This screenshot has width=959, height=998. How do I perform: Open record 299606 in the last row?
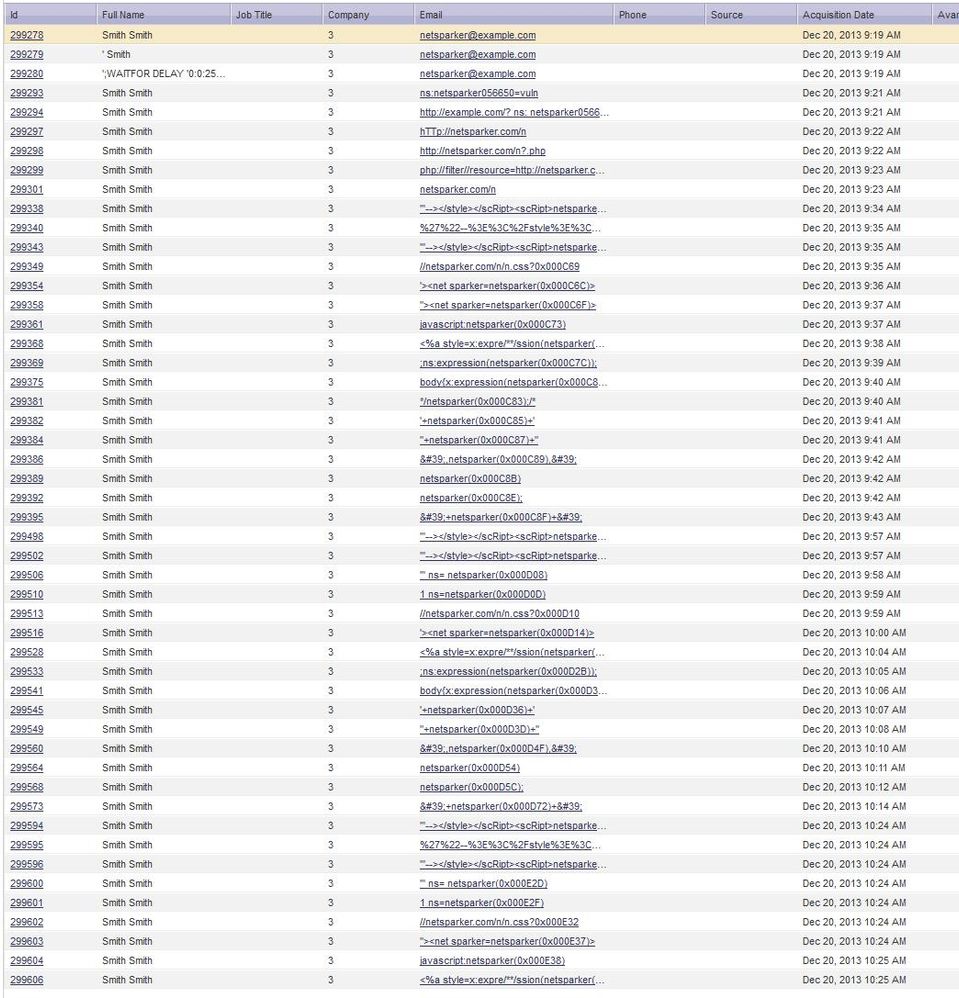click(x=27, y=980)
